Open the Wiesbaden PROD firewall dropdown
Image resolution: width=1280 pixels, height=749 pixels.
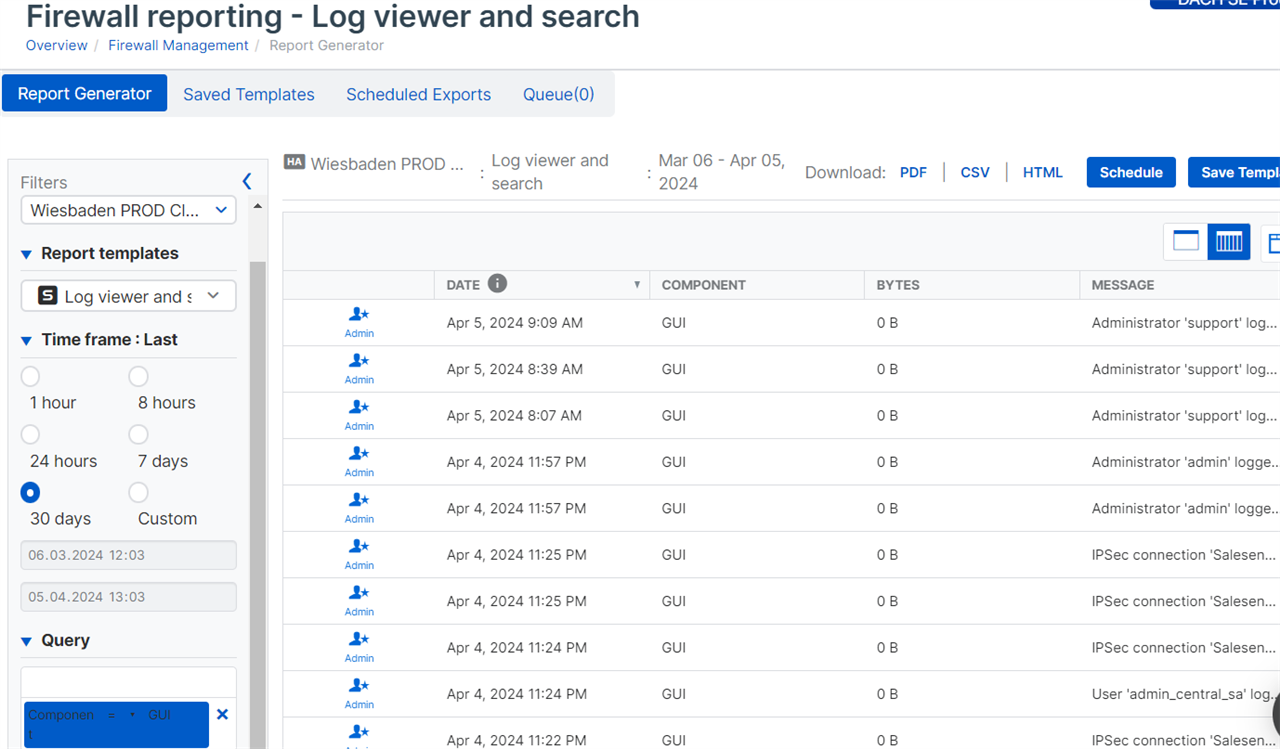pos(129,210)
